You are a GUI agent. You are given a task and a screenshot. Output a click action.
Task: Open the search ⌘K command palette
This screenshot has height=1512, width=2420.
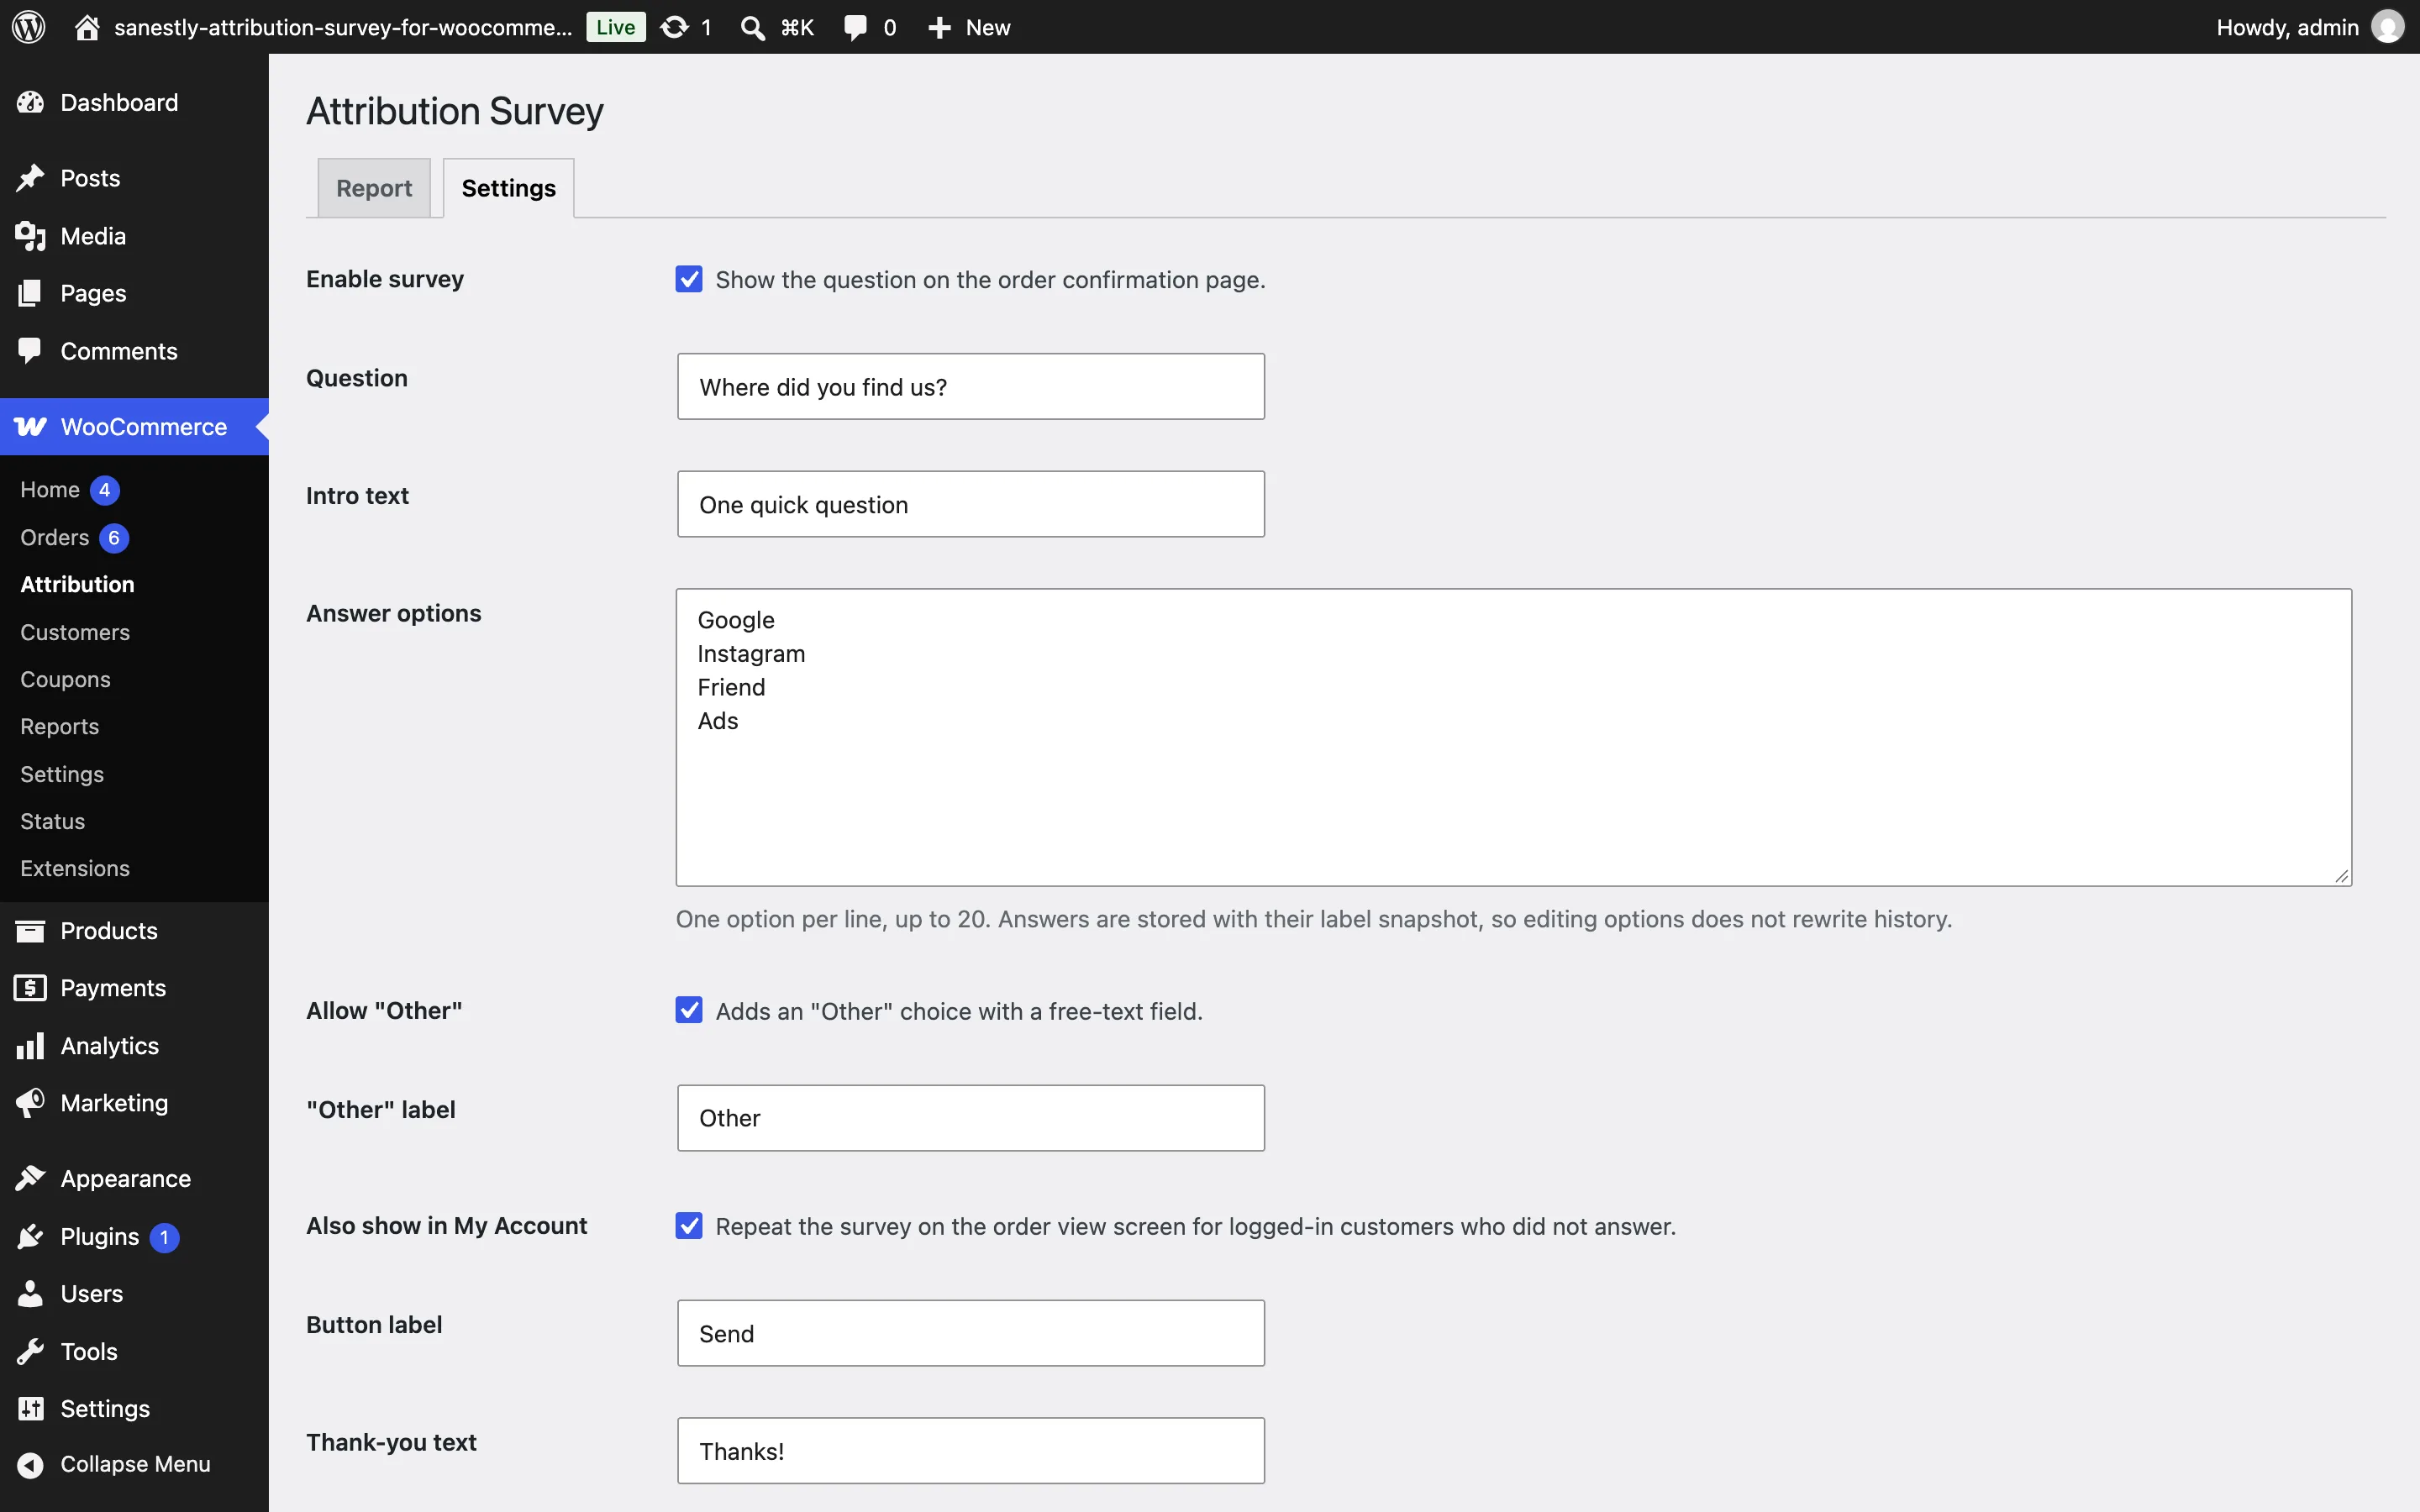(777, 27)
